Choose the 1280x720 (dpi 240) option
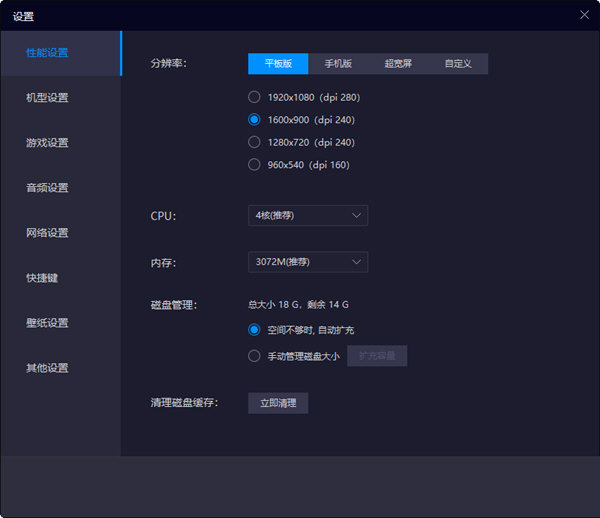The image size is (600, 518). (x=254, y=143)
